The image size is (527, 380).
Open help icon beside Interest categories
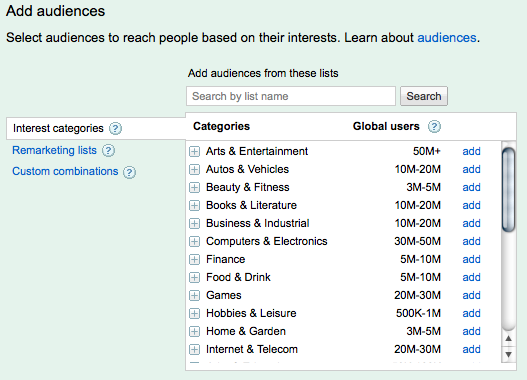click(x=115, y=128)
